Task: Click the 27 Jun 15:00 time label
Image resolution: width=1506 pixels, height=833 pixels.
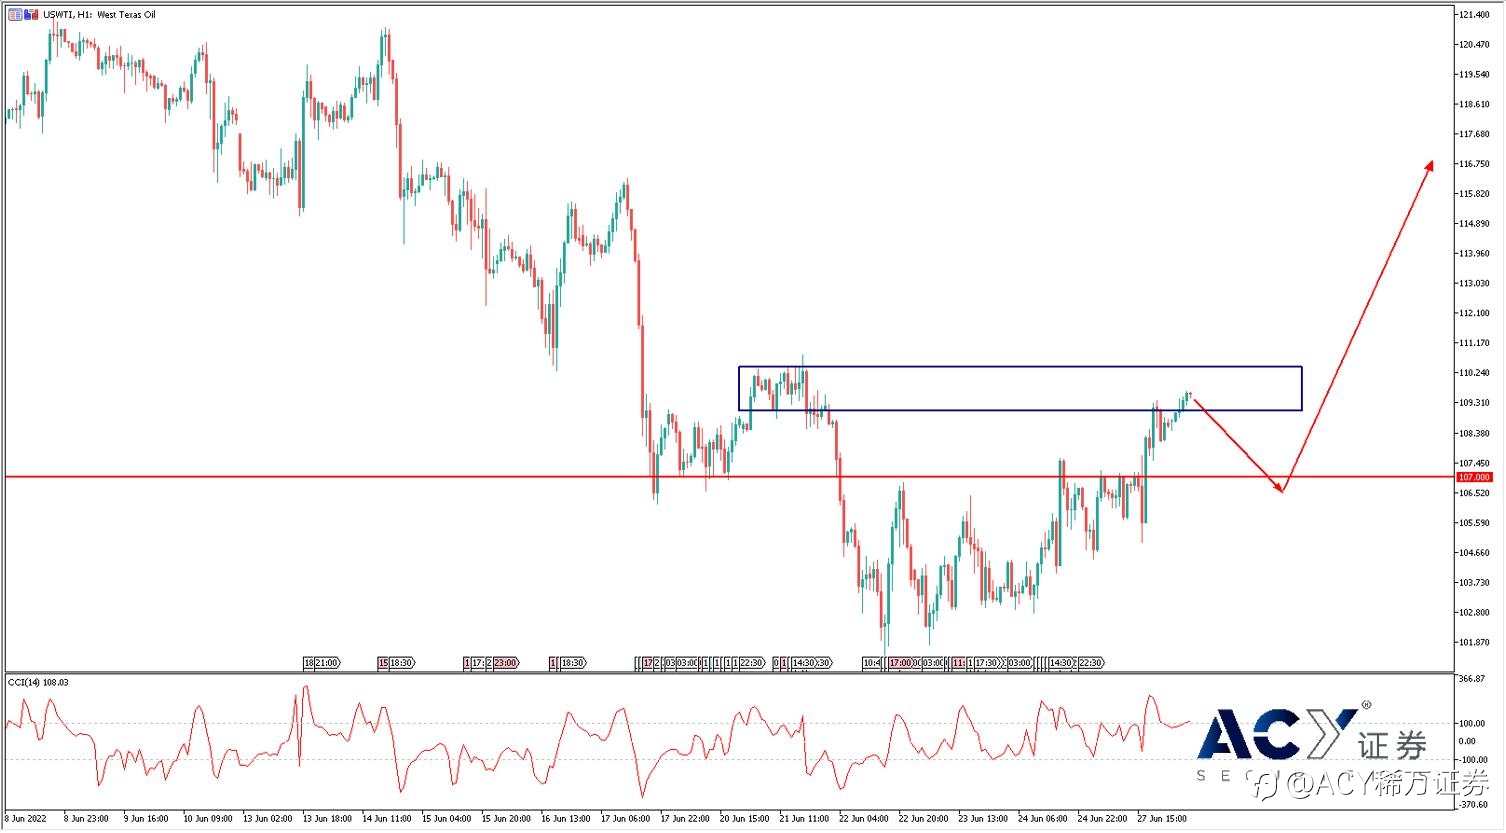Action: click(1161, 819)
